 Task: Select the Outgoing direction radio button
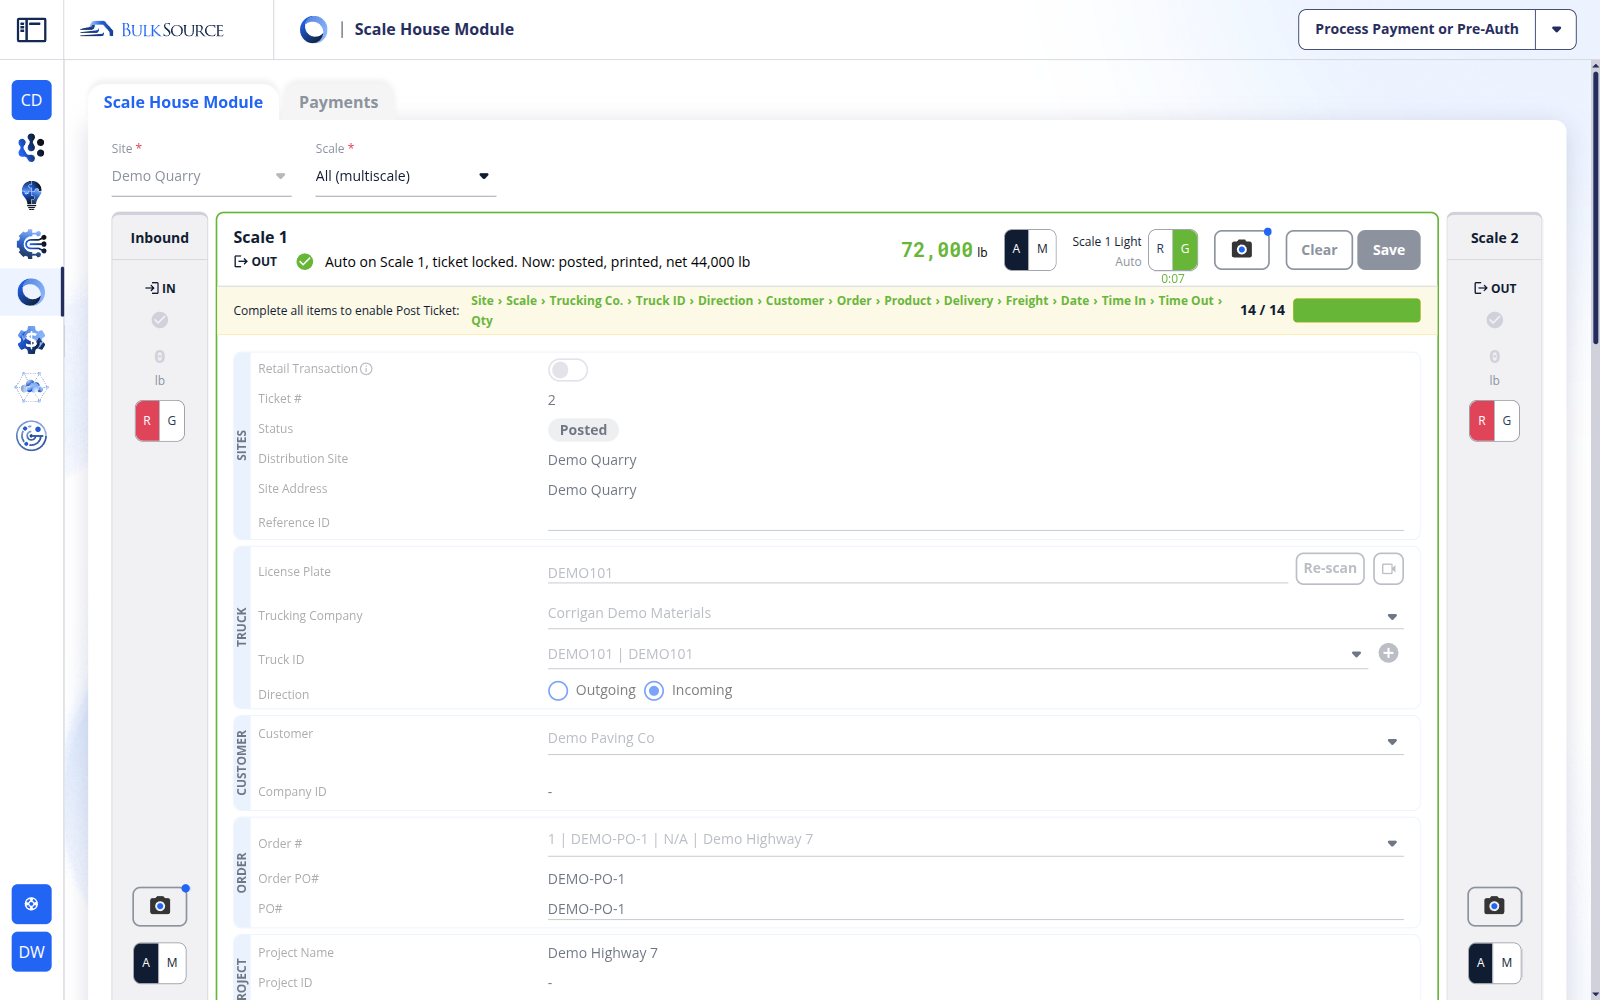click(x=558, y=691)
